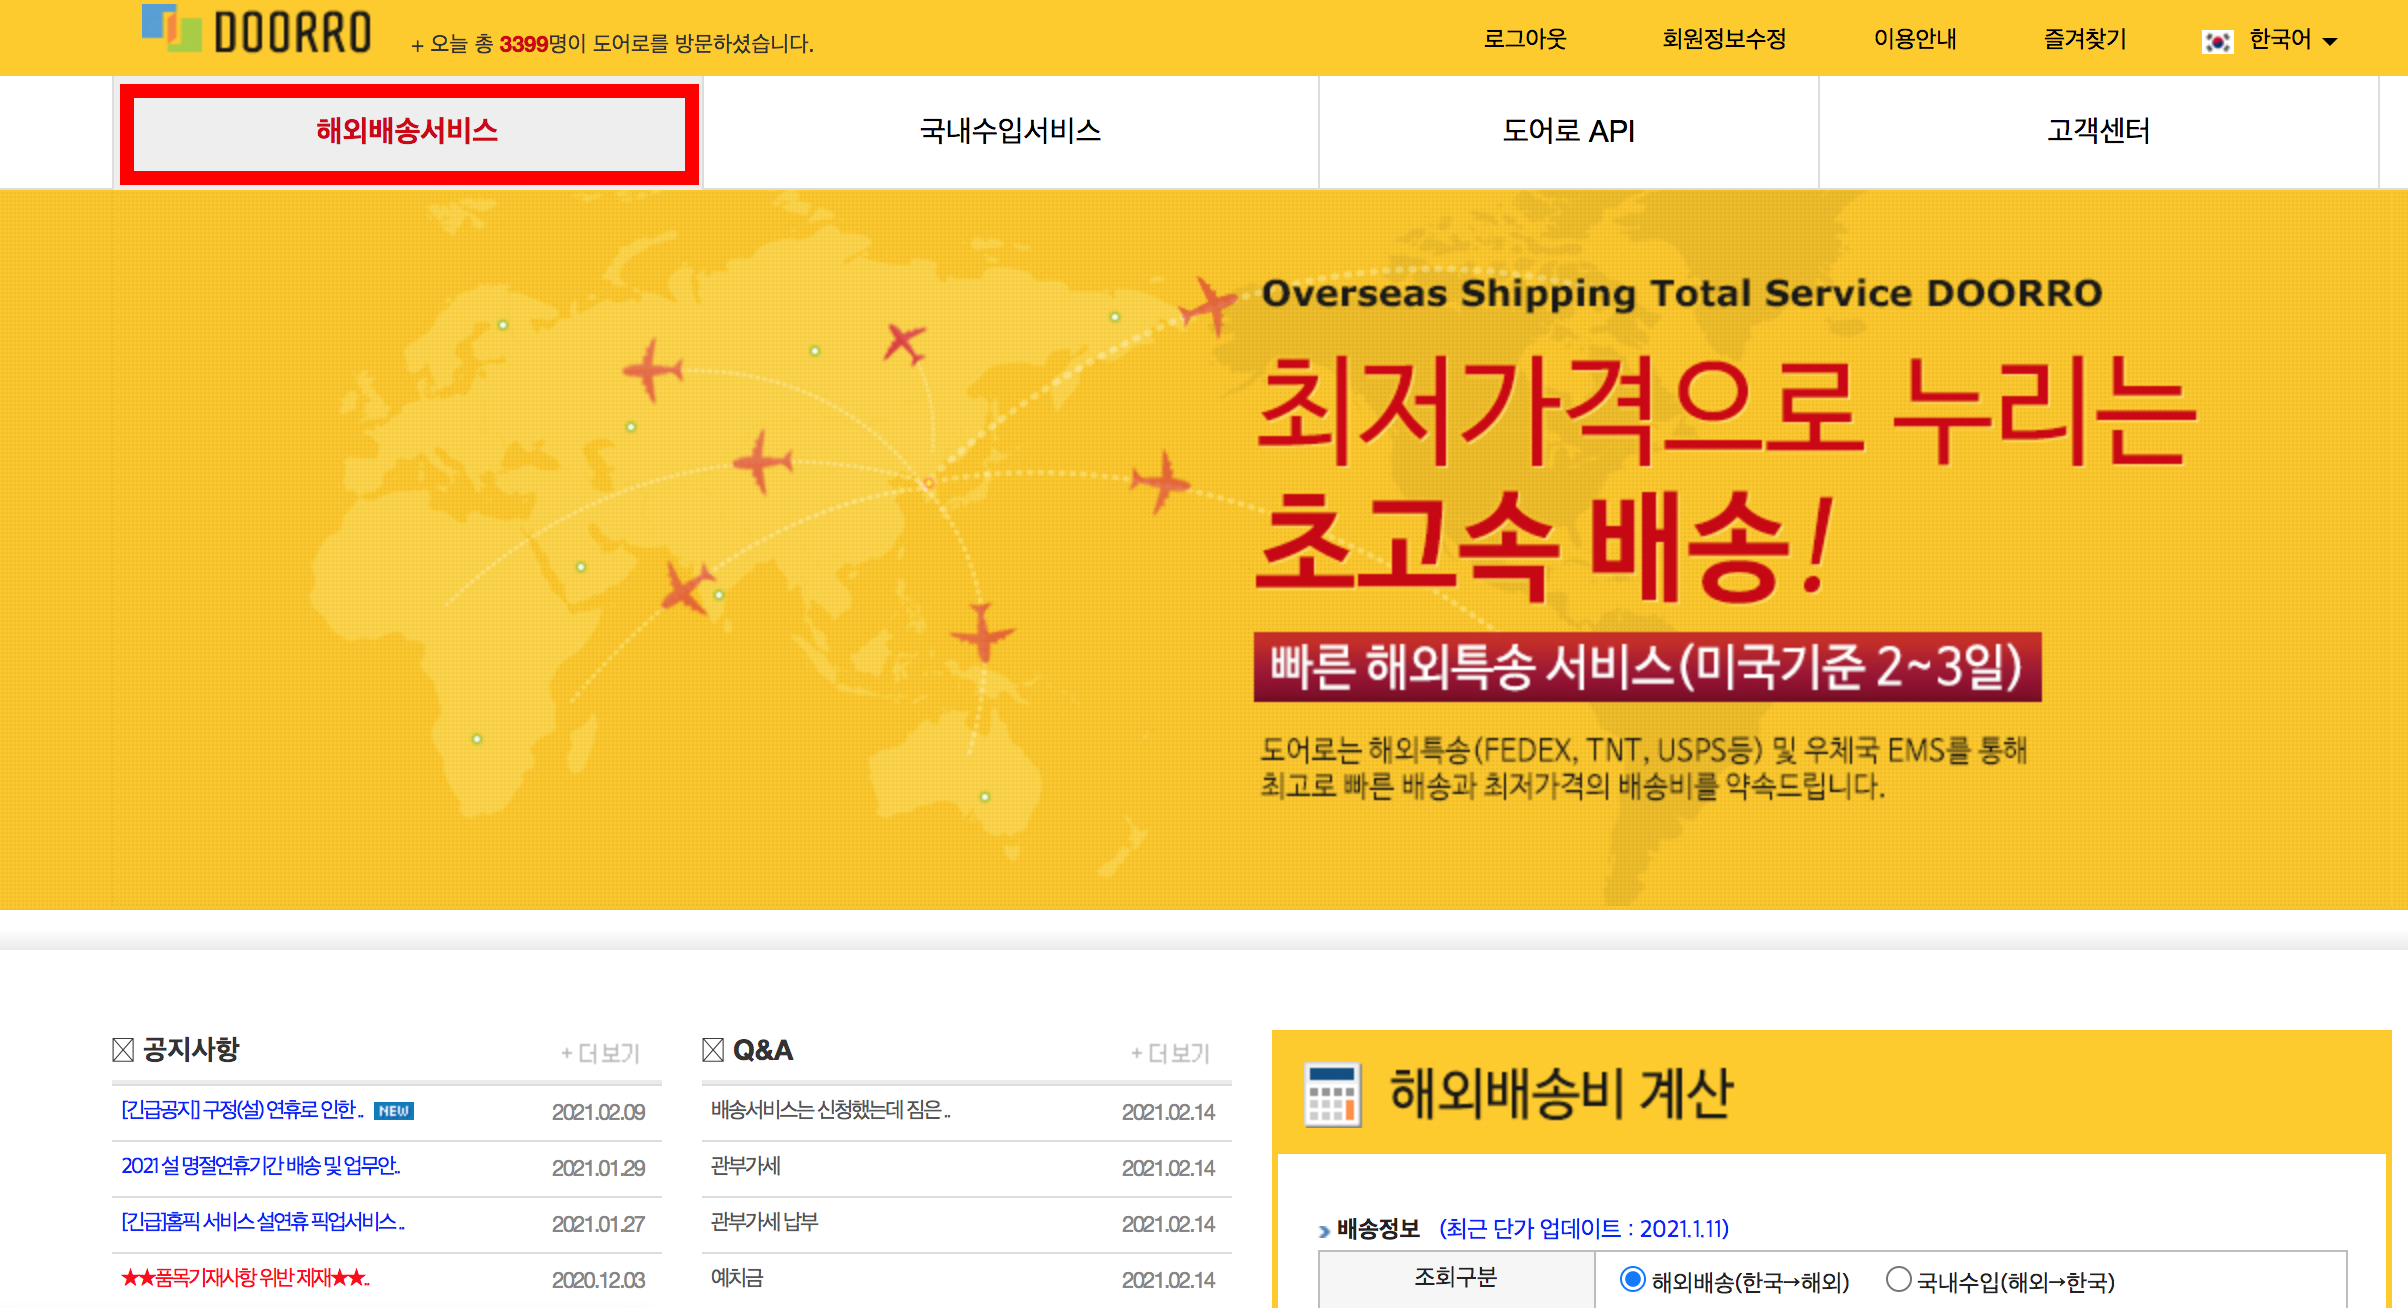This screenshot has width=2408, height=1308.
Task: Click the 로그아웃 link
Action: [1524, 39]
